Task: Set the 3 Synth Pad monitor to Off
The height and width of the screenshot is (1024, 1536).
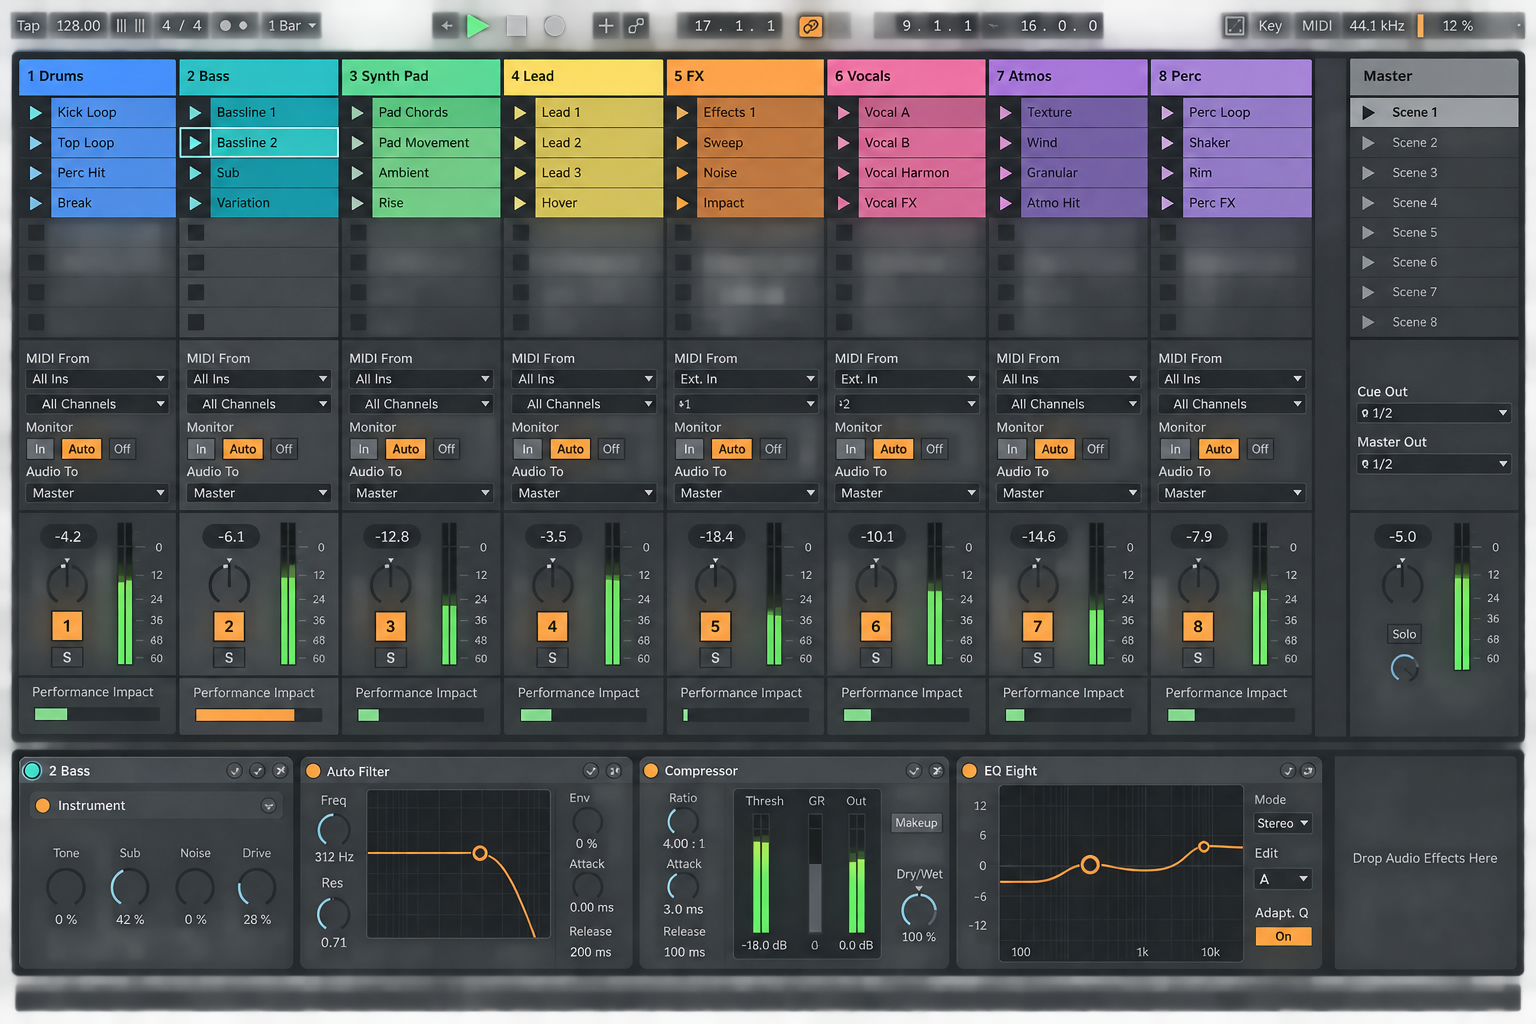Action: pyautogui.click(x=446, y=450)
